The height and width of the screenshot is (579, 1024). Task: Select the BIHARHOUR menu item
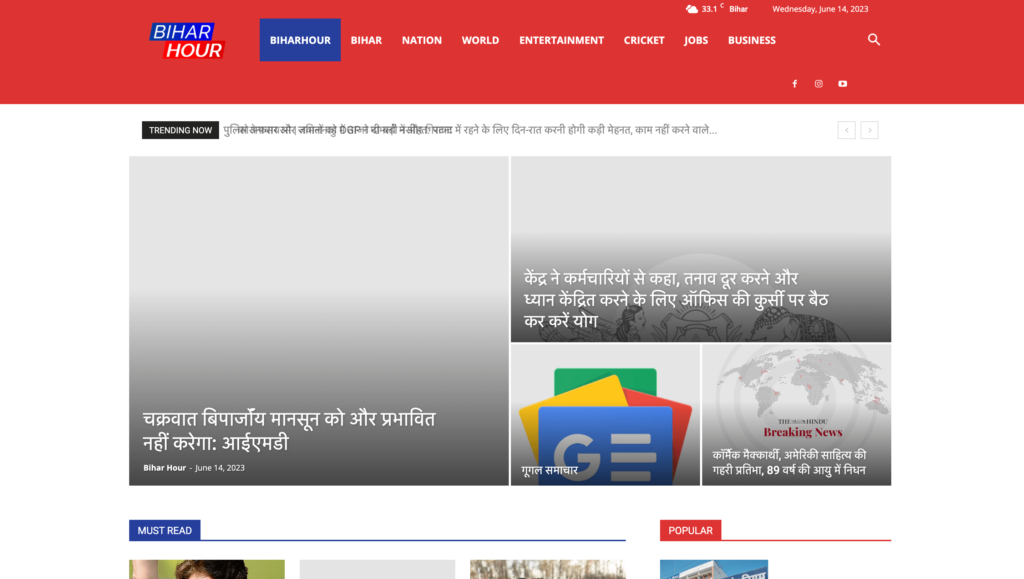[x=300, y=40]
